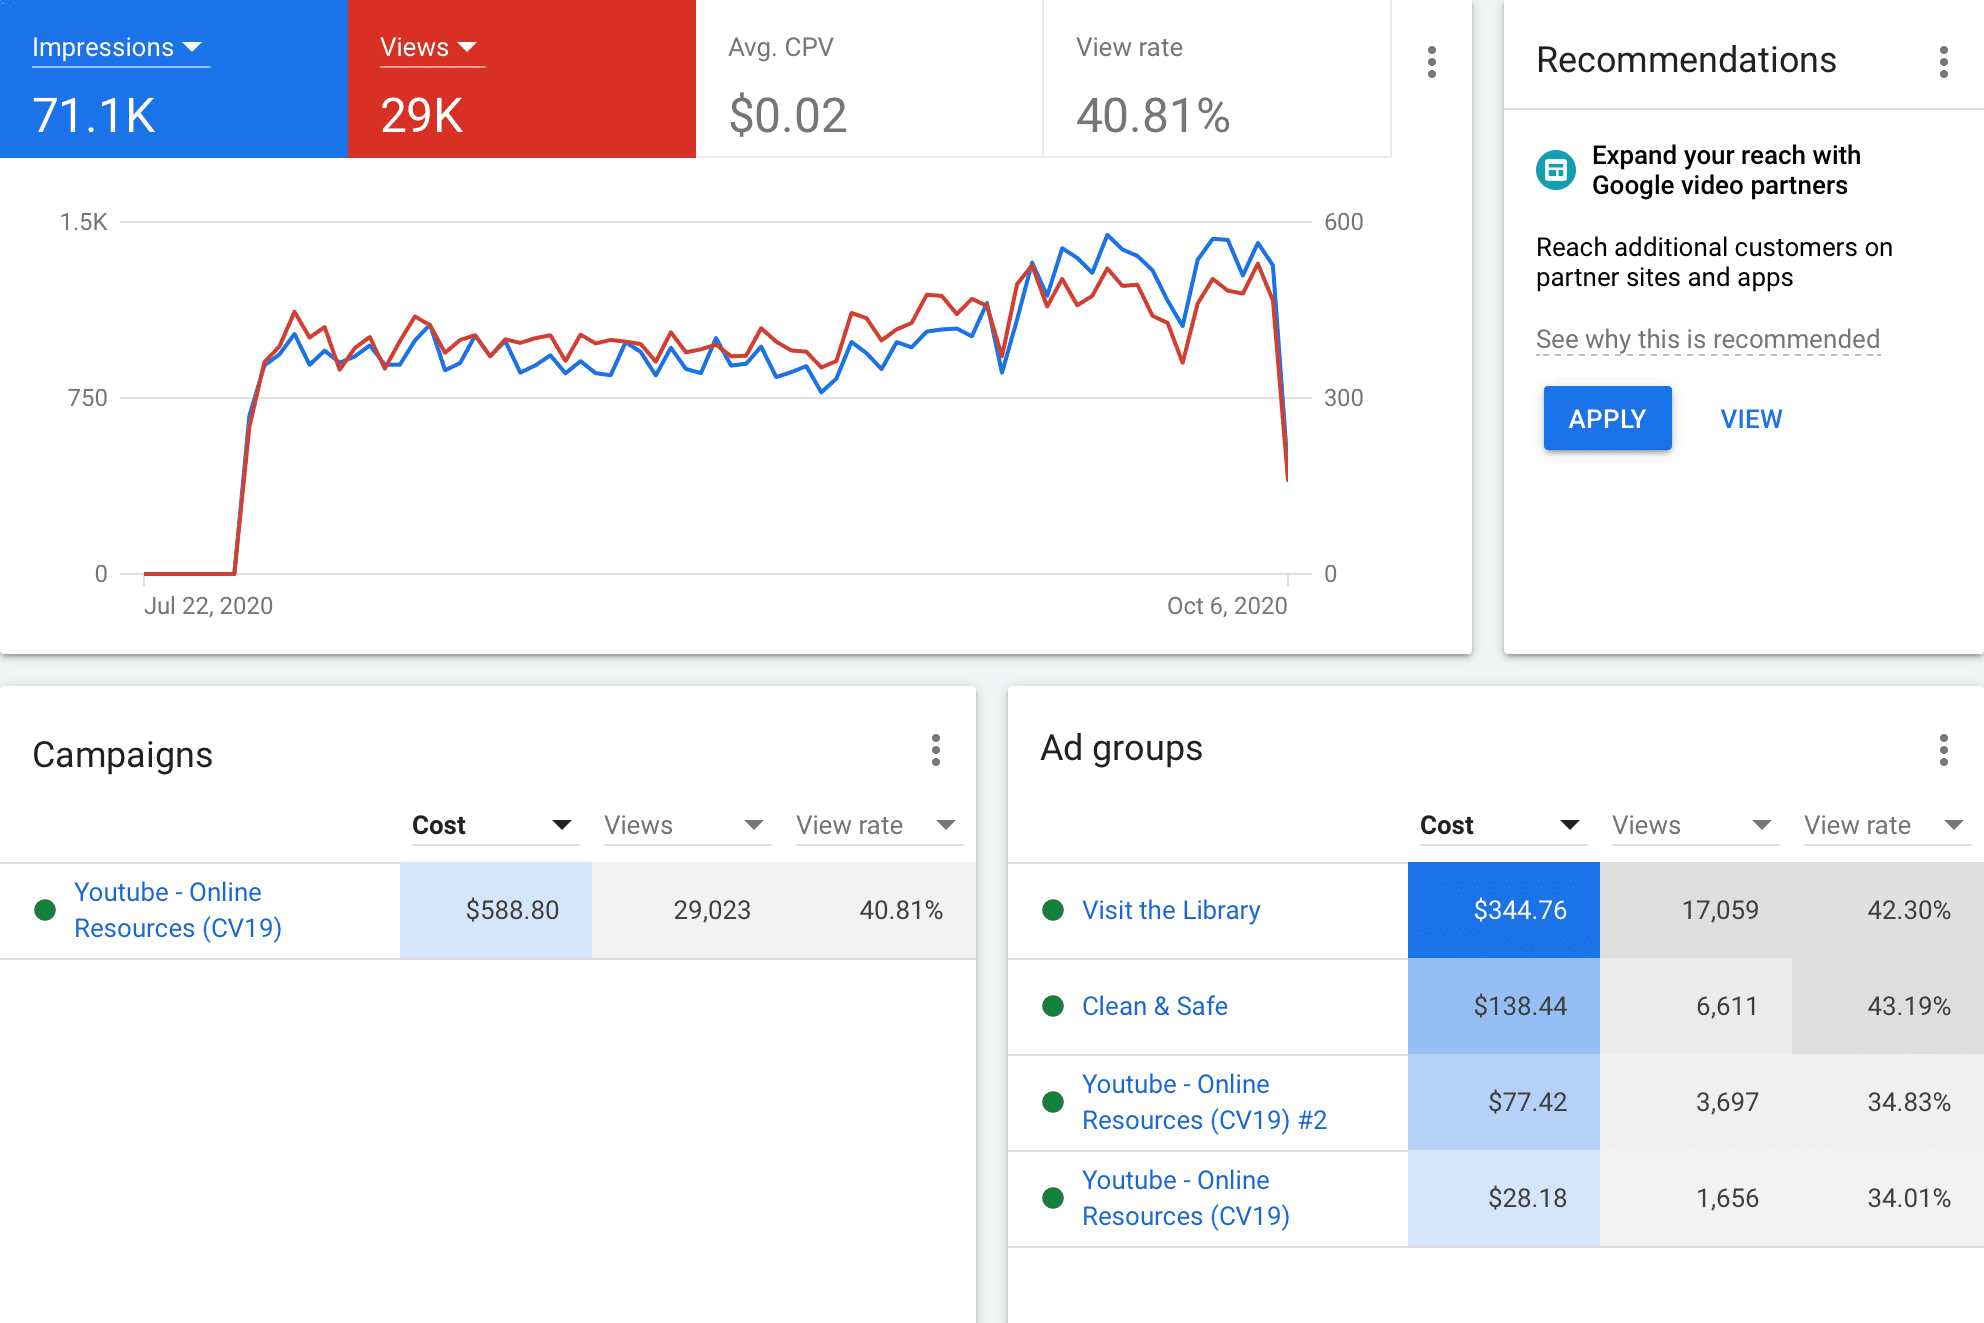Click the 6,611 views value
1984x1323 pixels.
1727,1006
